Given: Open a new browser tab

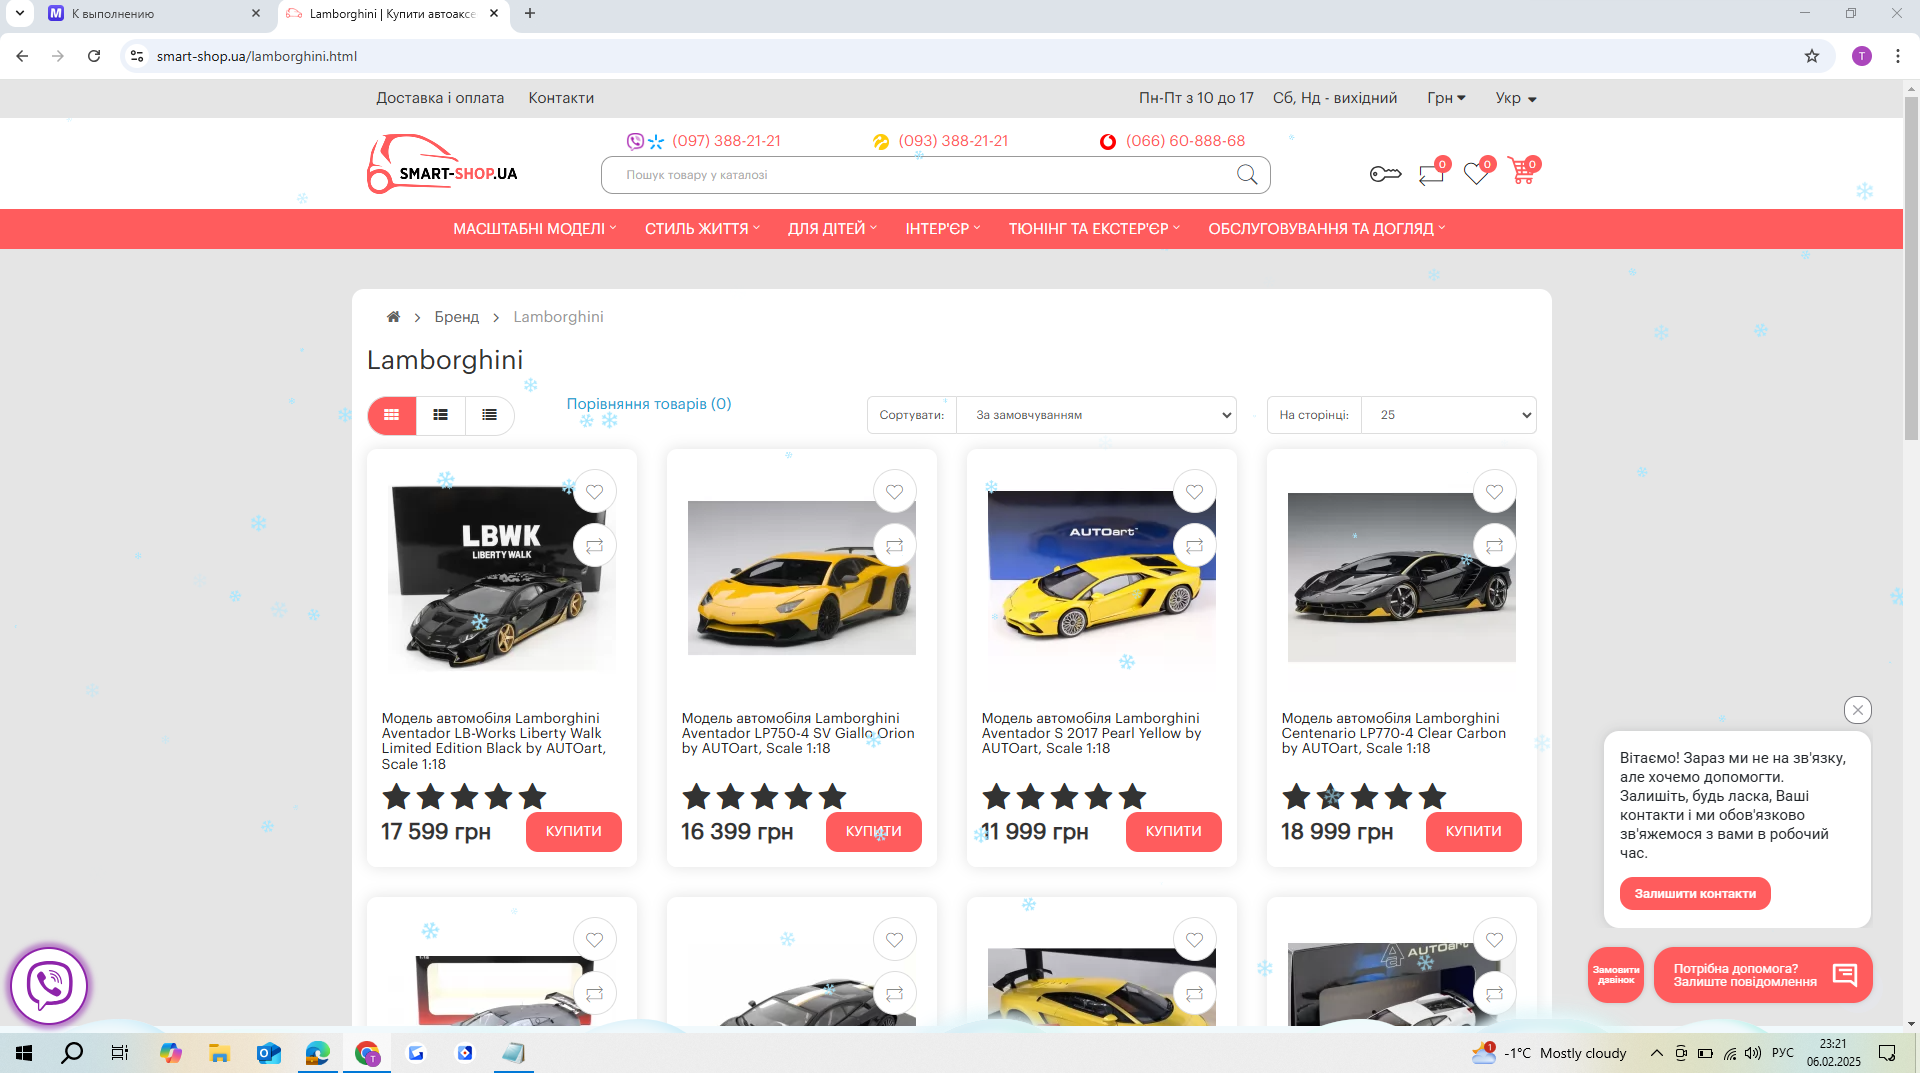Looking at the screenshot, I should click(x=530, y=14).
